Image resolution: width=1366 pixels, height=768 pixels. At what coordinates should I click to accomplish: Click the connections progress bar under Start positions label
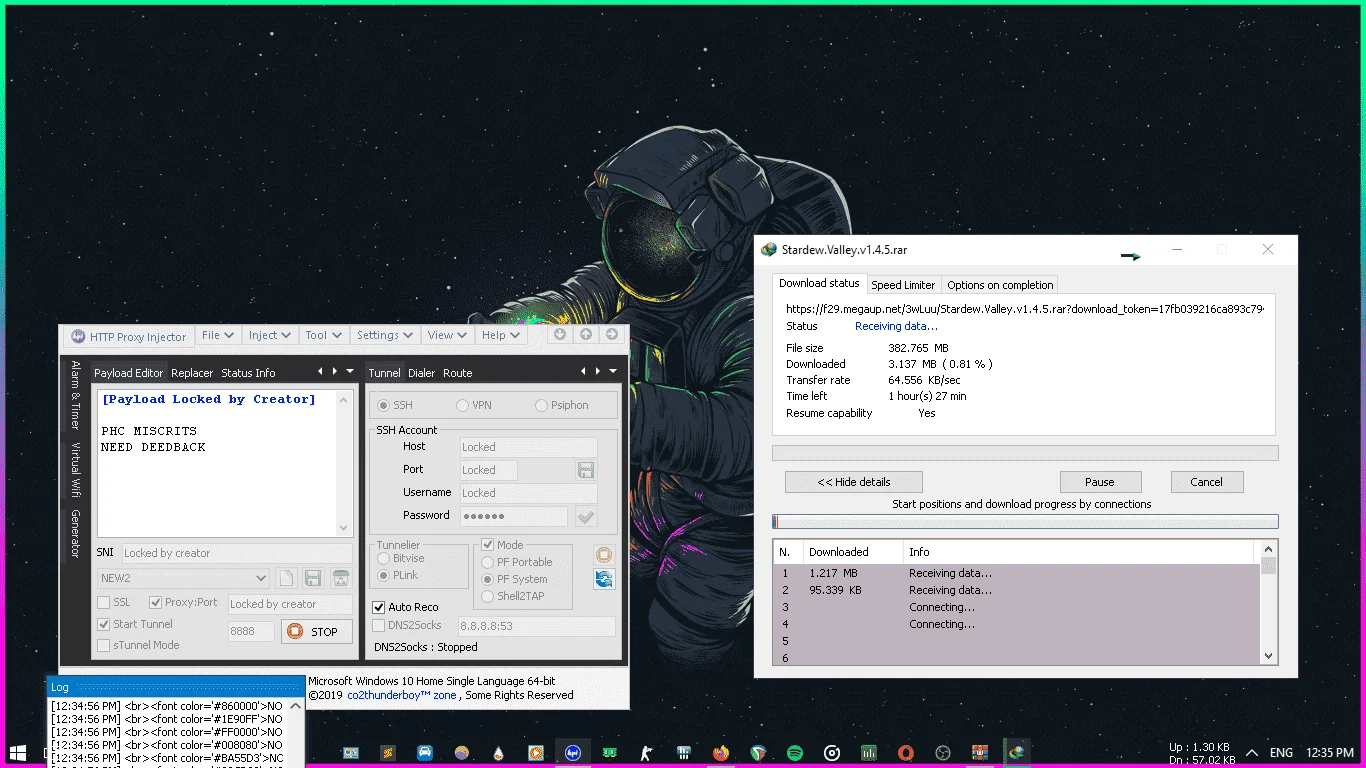pyautogui.click(x=1025, y=522)
